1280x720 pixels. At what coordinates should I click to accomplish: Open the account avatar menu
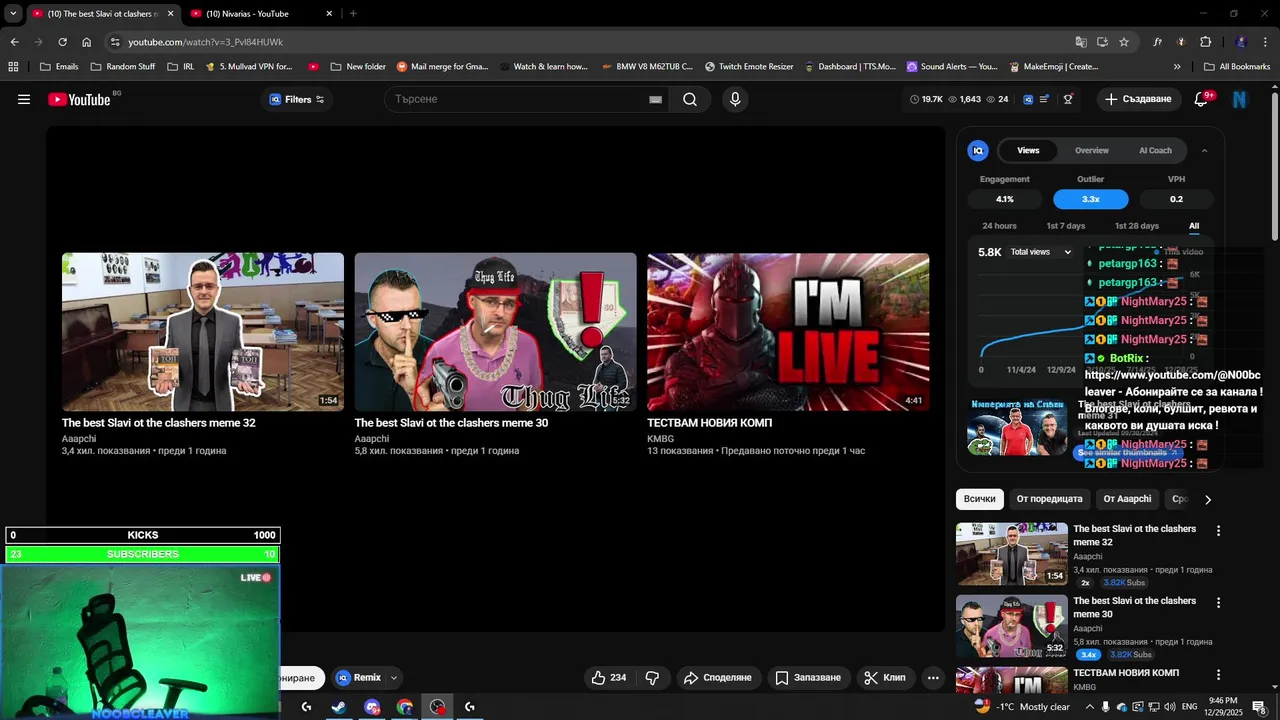click(x=1240, y=99)
